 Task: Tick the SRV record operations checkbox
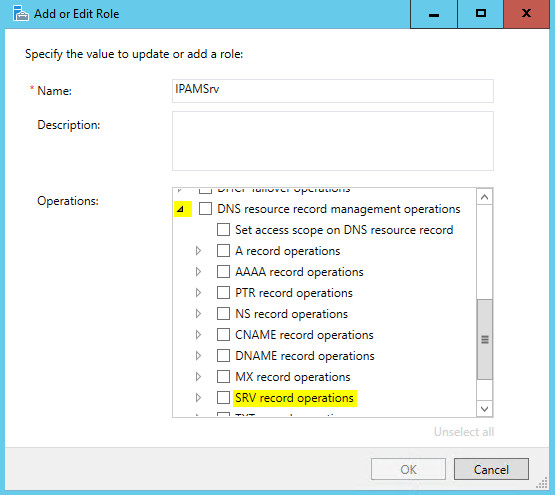click(223, 398)
